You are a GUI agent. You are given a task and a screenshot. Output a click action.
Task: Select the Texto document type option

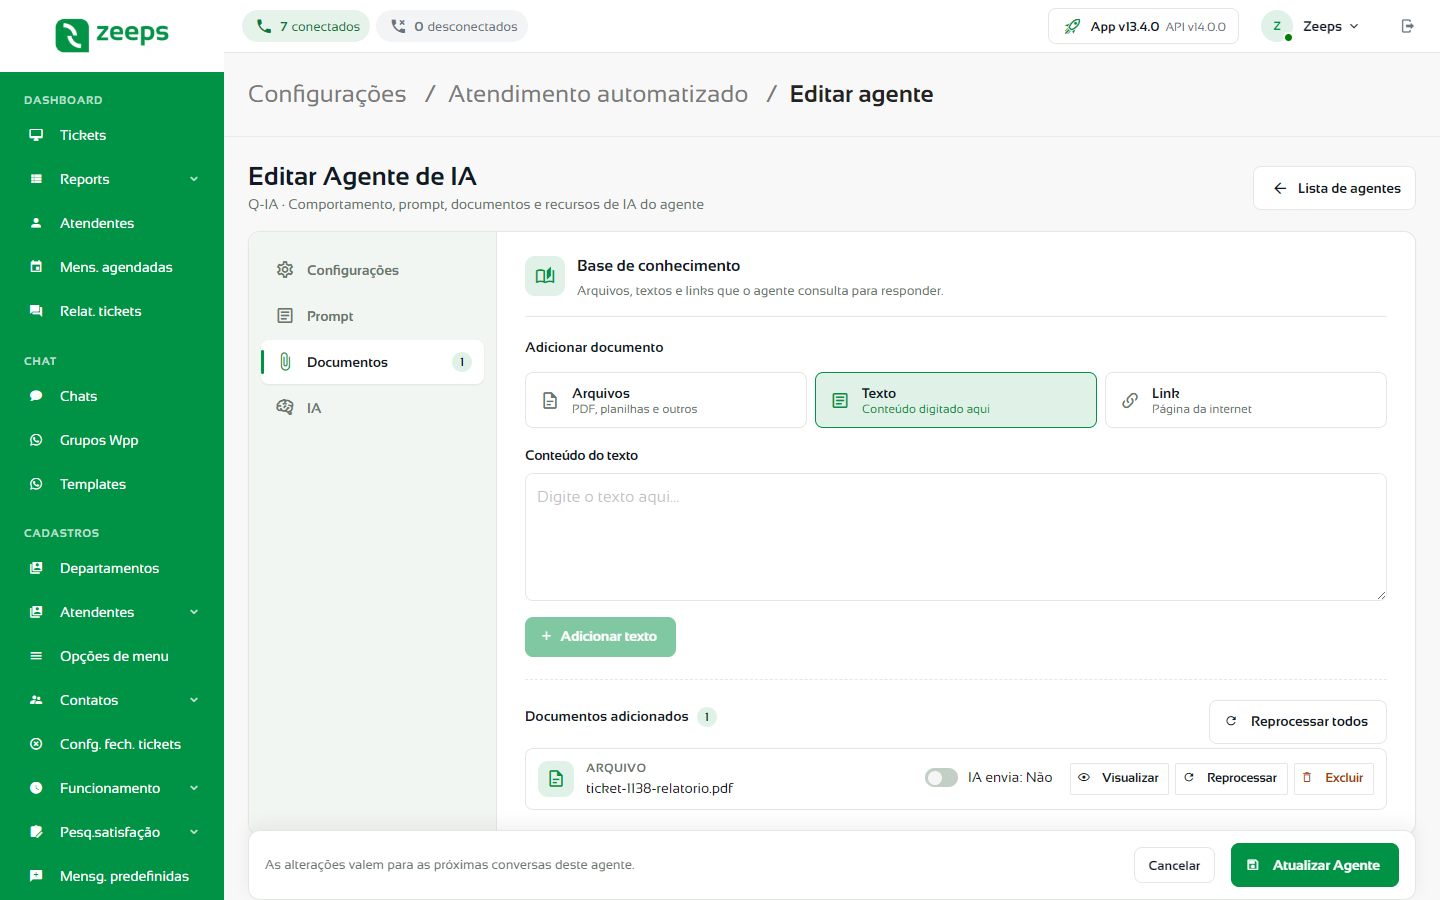(x=956, y=400)
